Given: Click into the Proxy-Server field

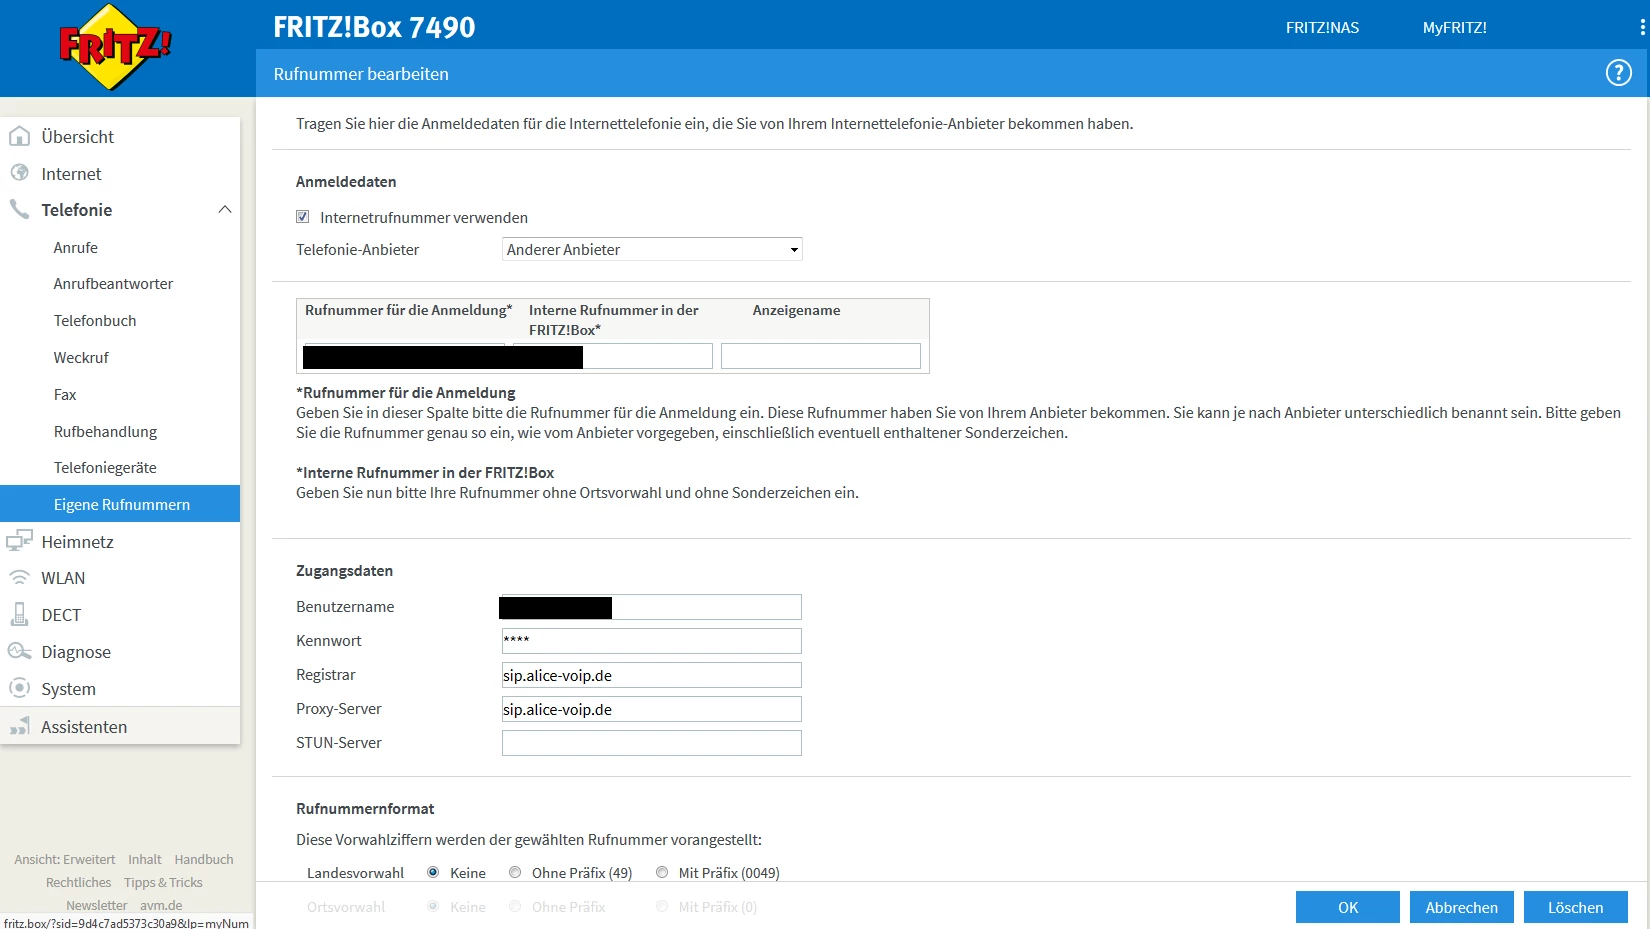Looking at the screenshot, I should tap(652, 709).
